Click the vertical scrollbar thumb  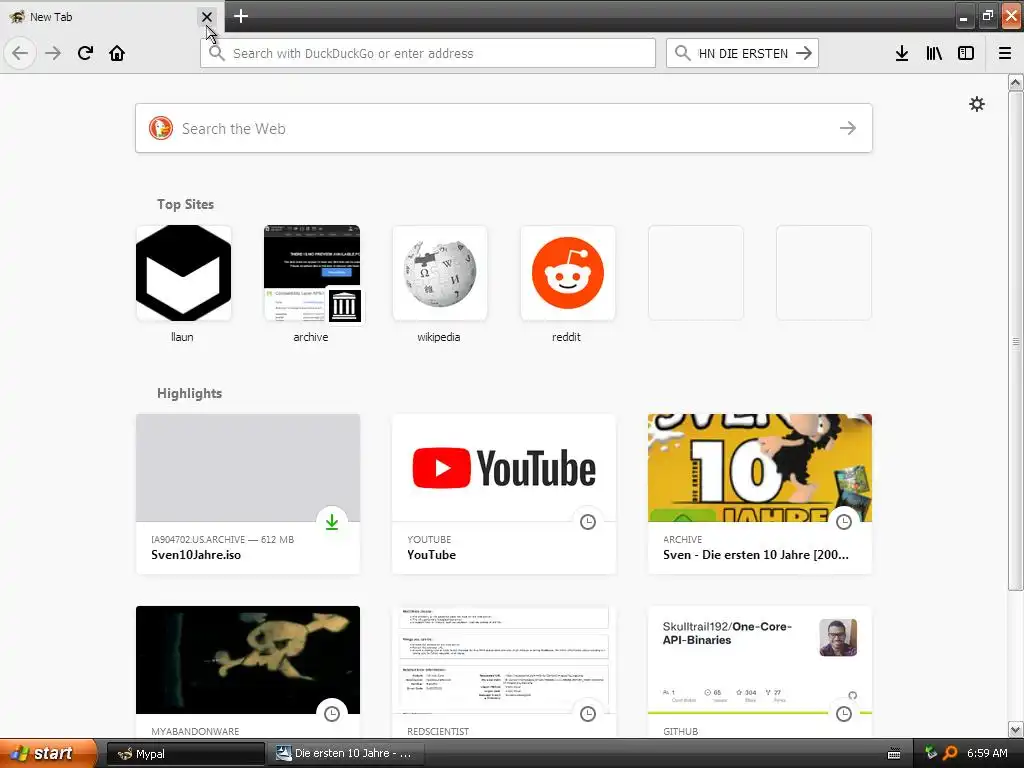click(x=1015, y=341)
